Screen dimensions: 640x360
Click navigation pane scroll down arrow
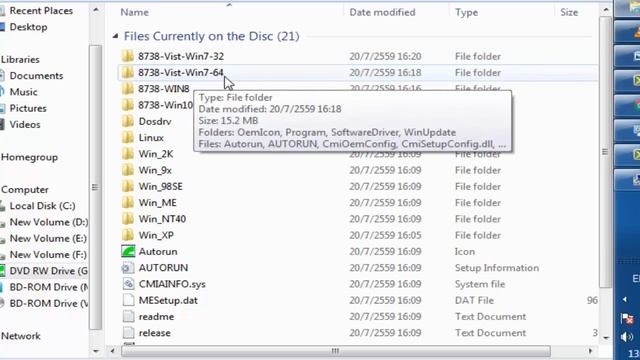[95, 351]
